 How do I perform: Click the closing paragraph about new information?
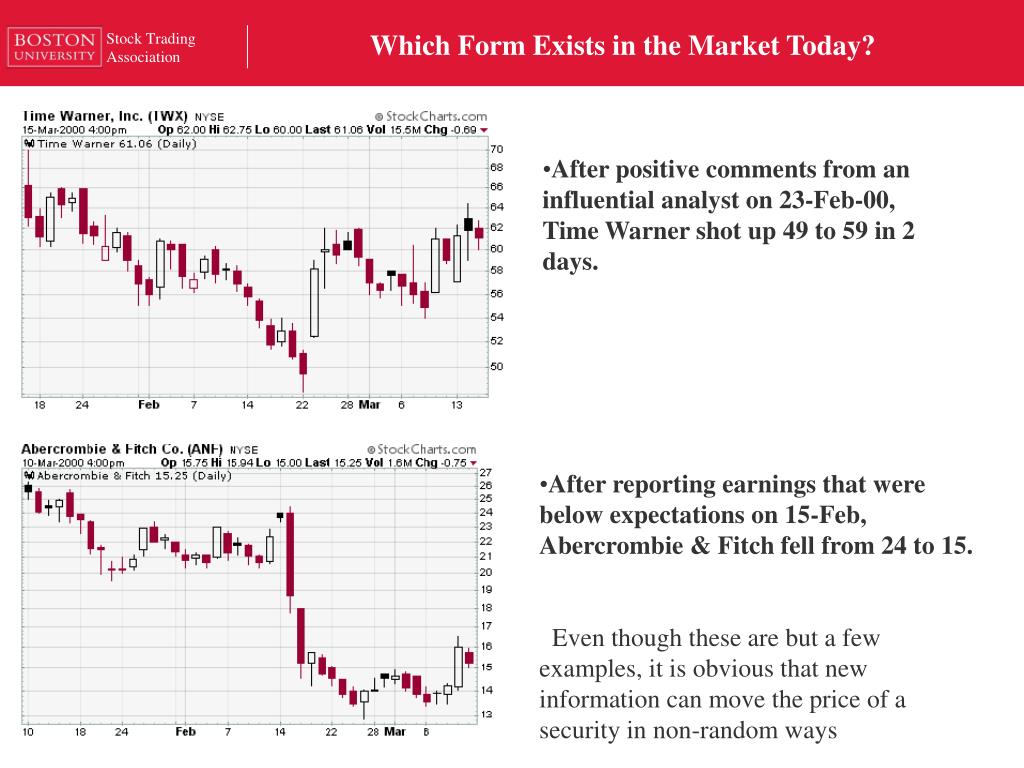722,684
